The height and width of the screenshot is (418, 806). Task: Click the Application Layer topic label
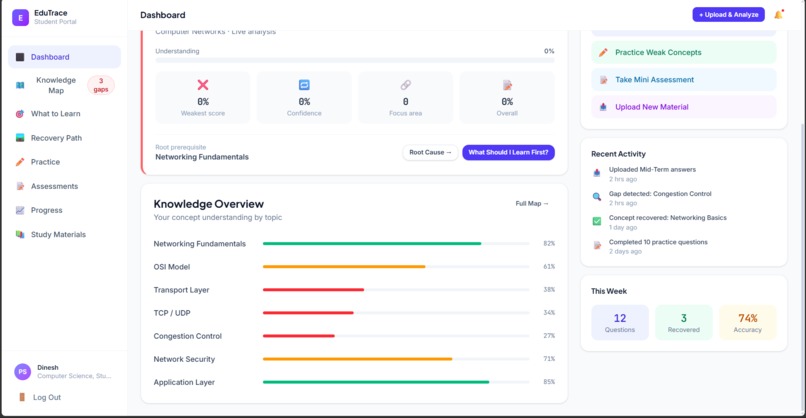[184, 383]
